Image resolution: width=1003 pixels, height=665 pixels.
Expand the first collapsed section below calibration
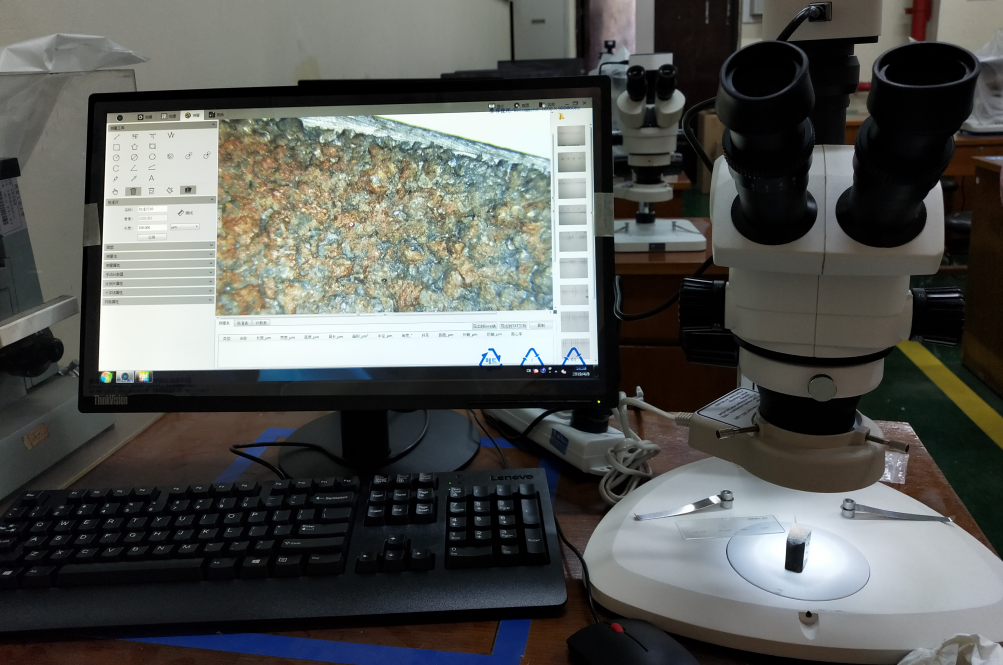pos(159,247)
